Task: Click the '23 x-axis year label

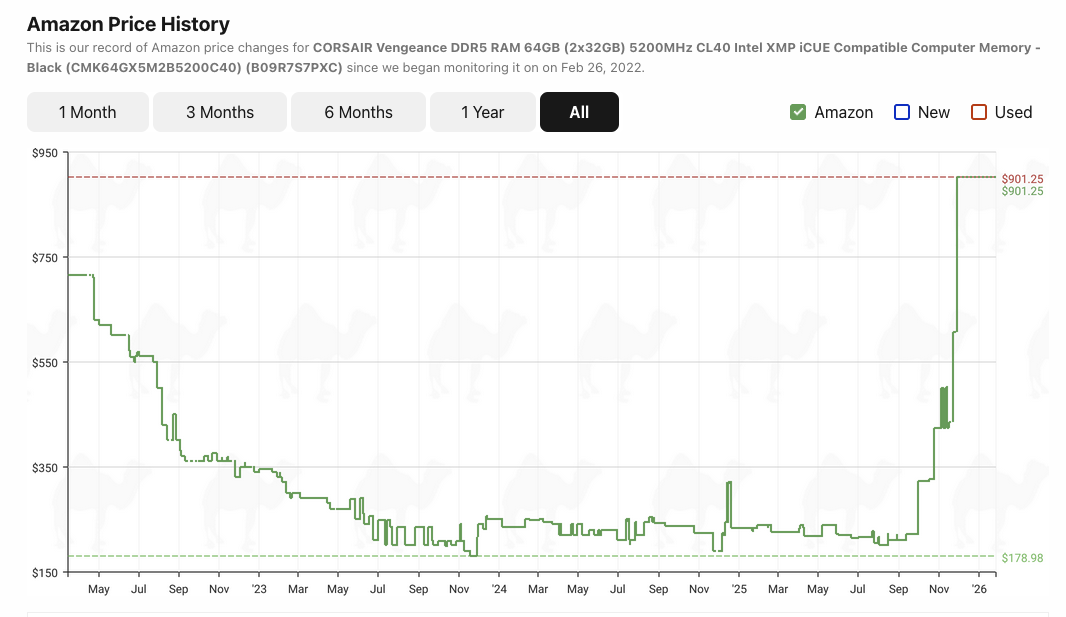Action: 259,589
